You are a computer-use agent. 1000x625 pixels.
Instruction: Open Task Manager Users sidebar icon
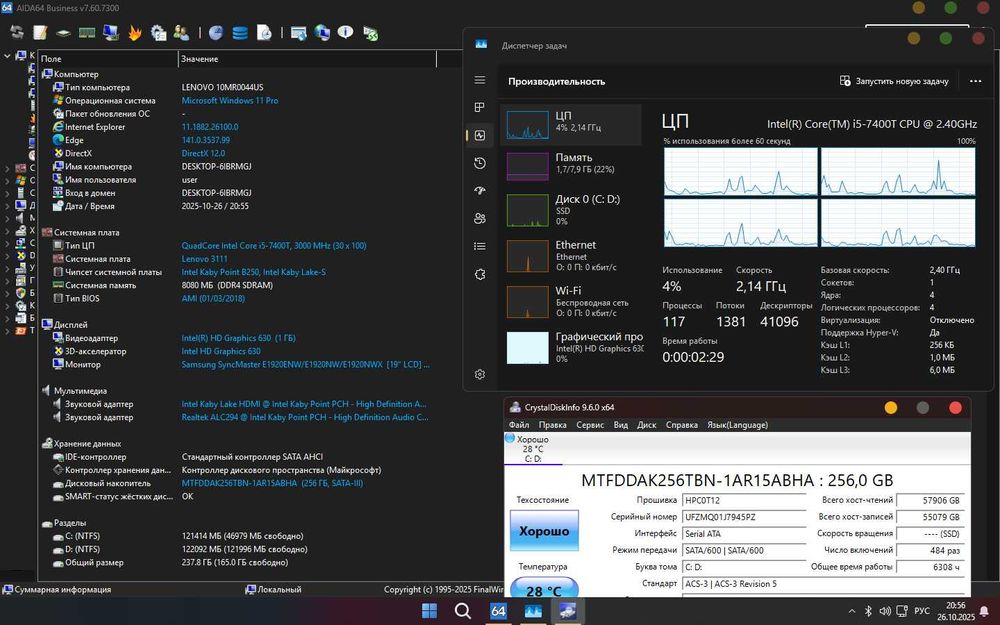480,219
